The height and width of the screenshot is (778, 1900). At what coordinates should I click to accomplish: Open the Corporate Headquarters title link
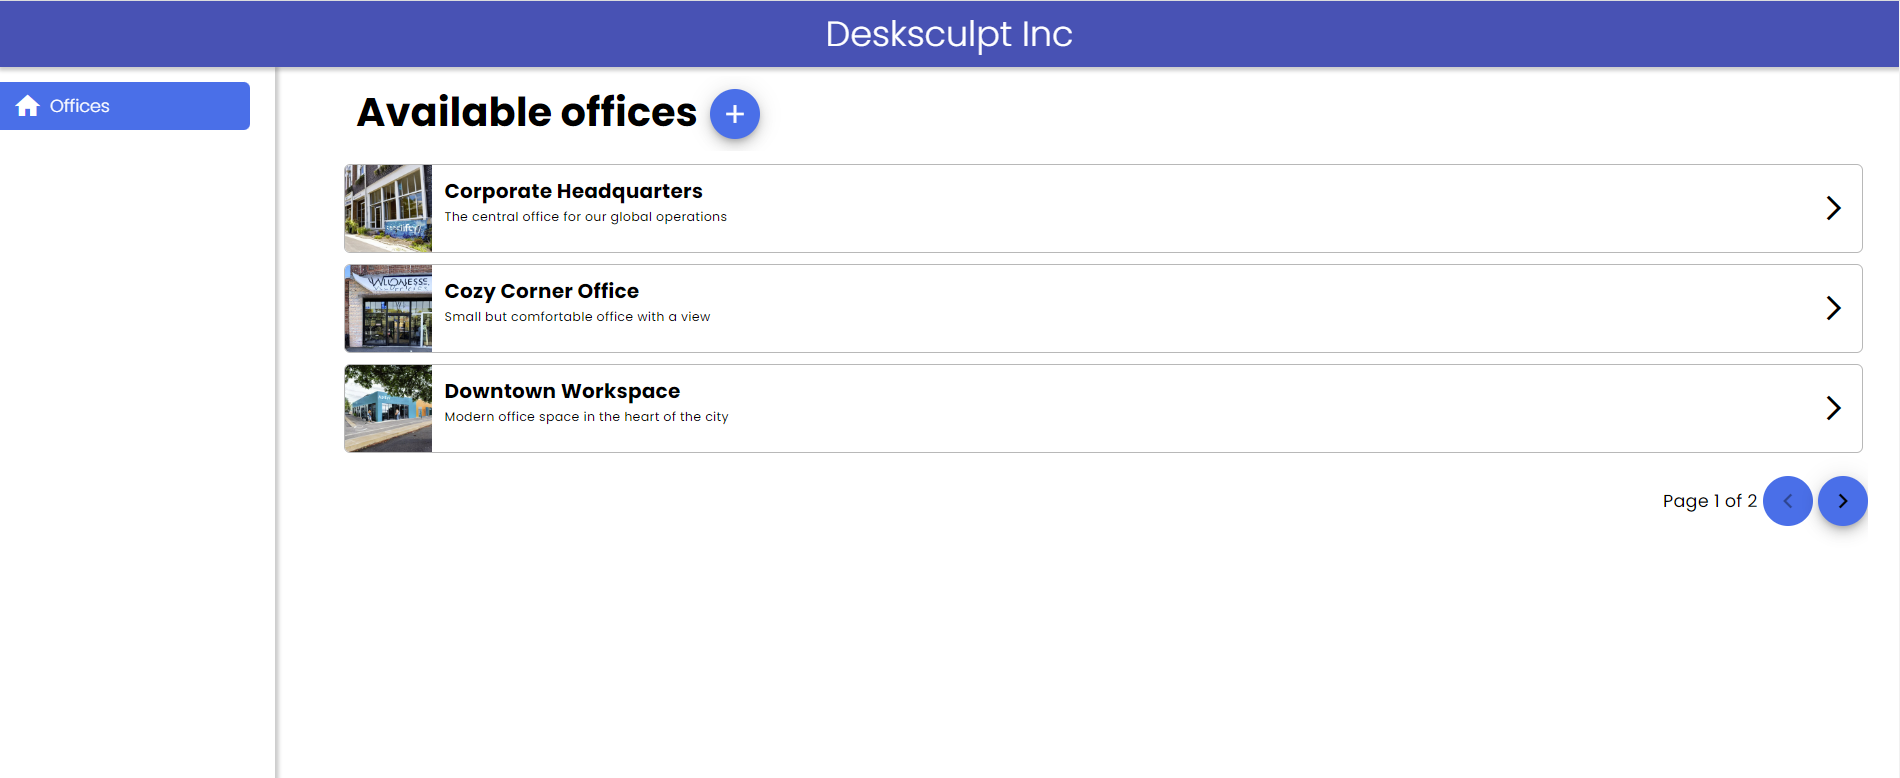[573, 191]
